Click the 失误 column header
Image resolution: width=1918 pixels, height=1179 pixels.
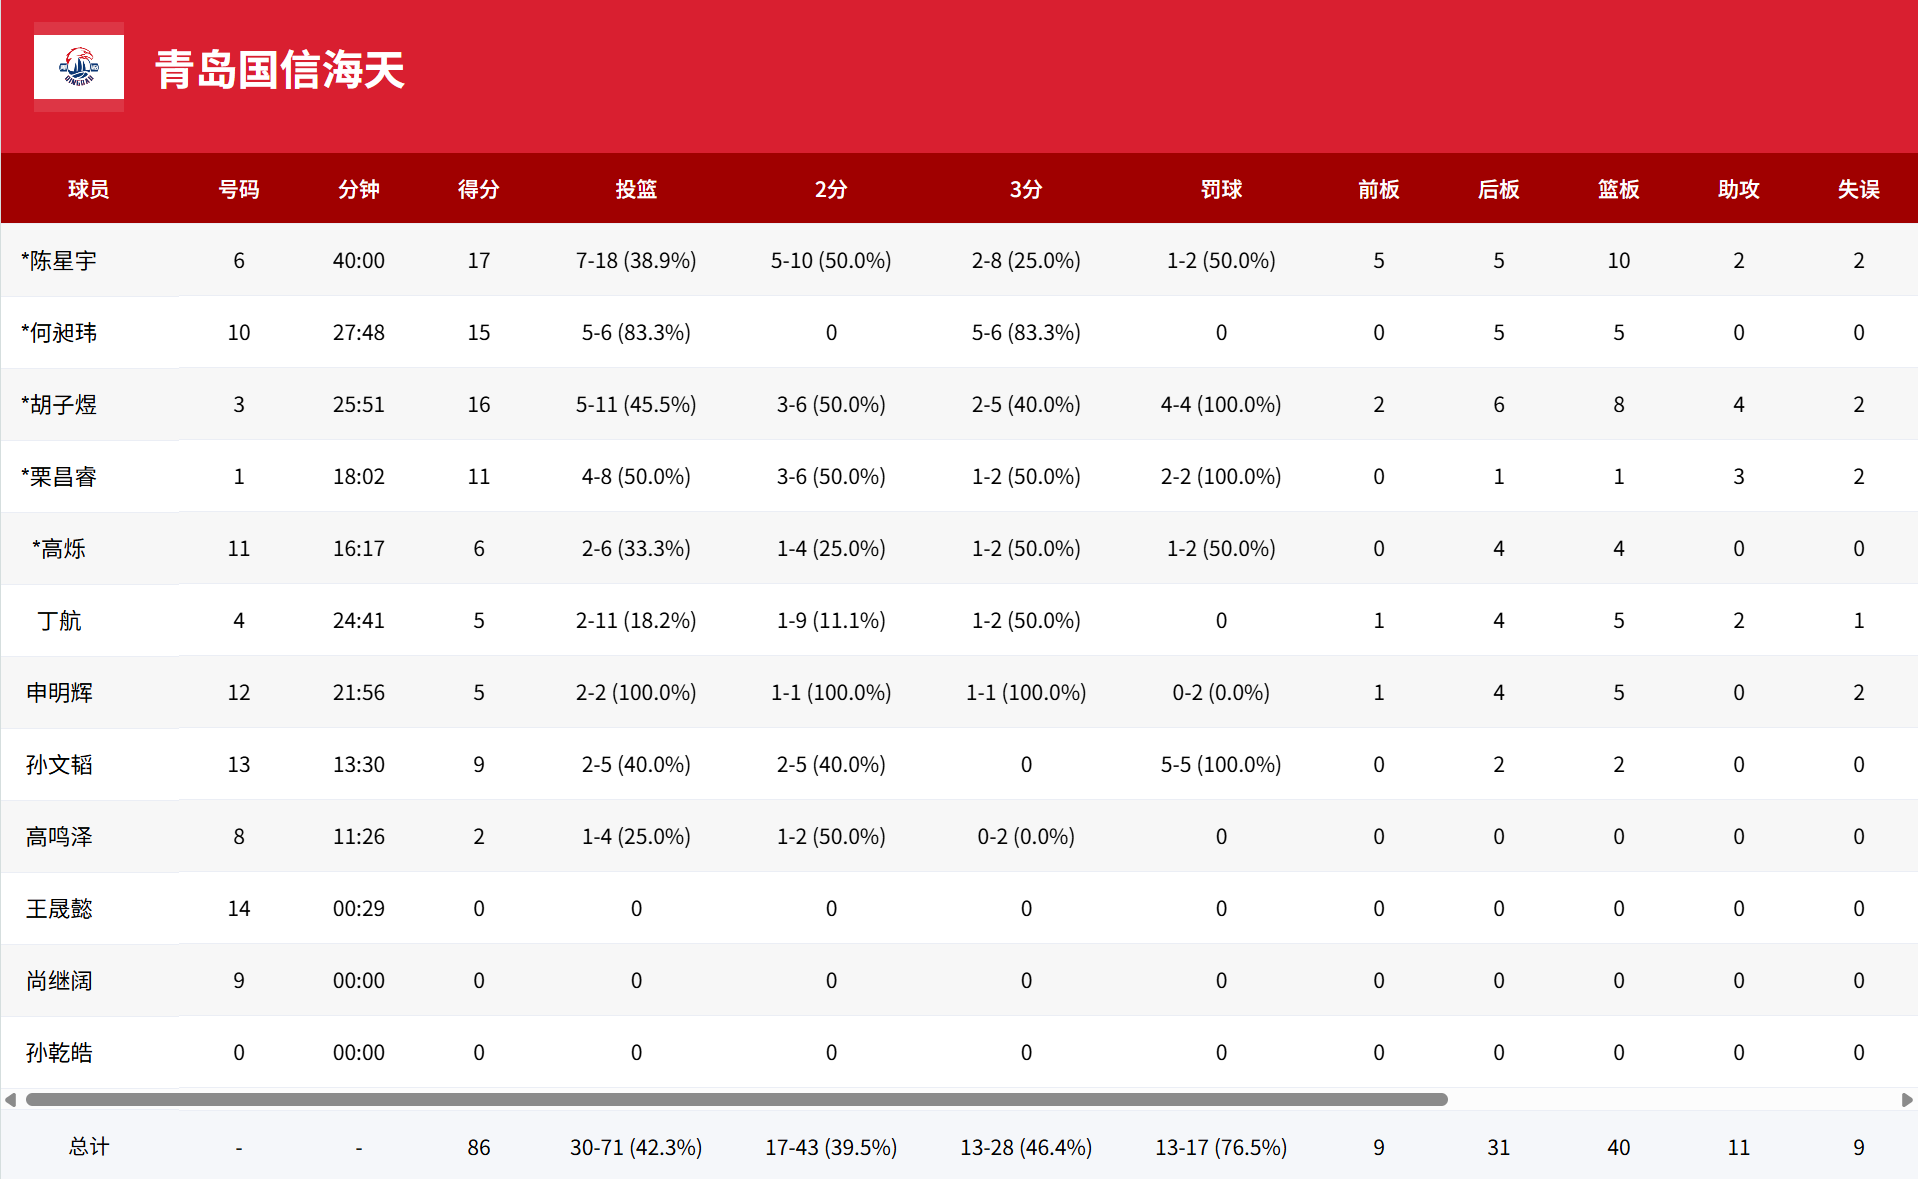point(1858,189)
